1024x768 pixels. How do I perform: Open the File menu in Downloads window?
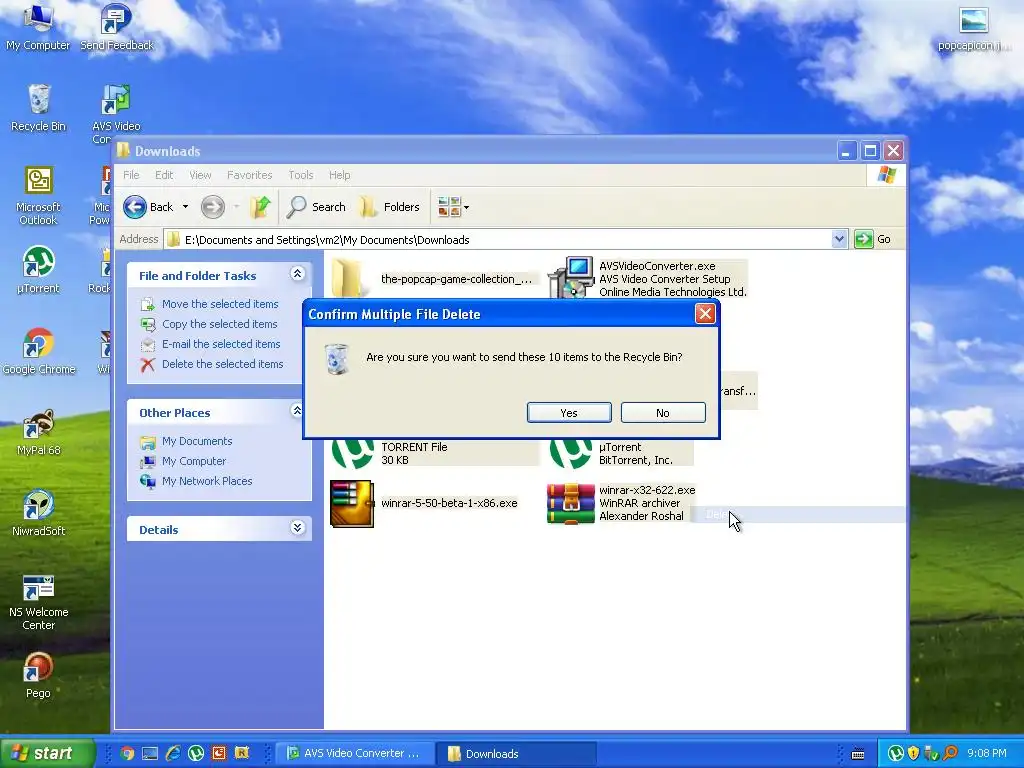pos(131,175)
